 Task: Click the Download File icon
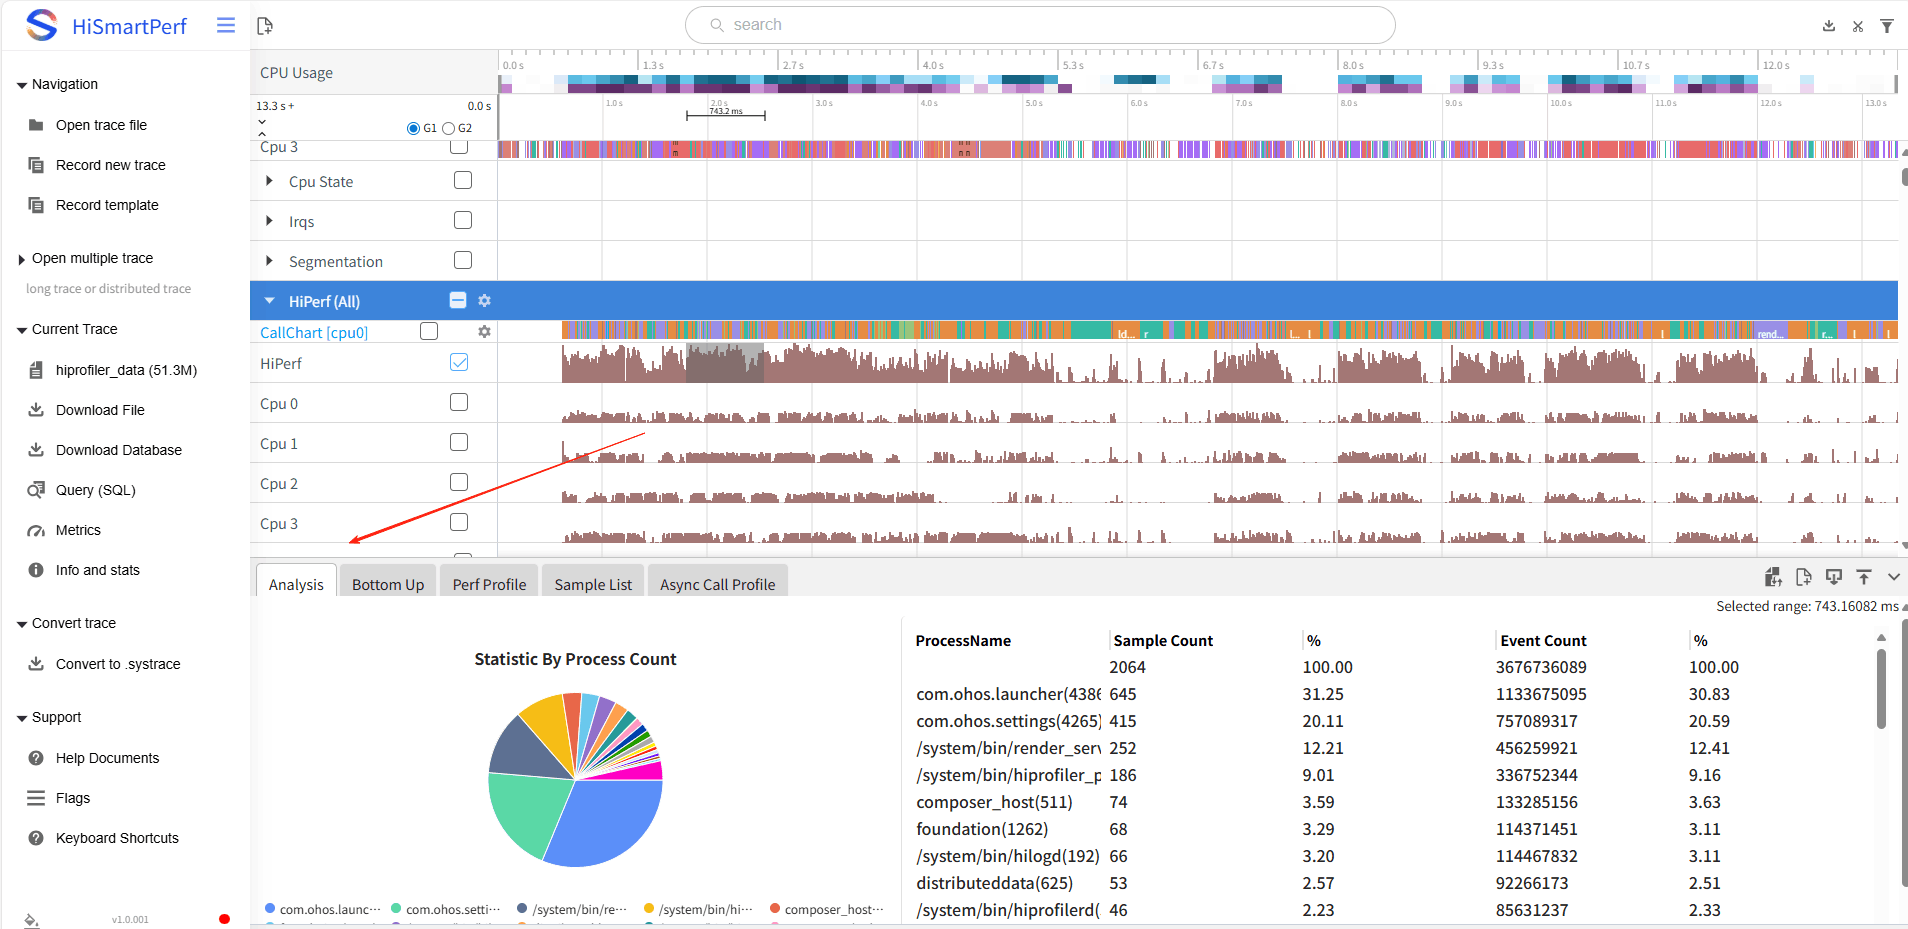point(36,410)
